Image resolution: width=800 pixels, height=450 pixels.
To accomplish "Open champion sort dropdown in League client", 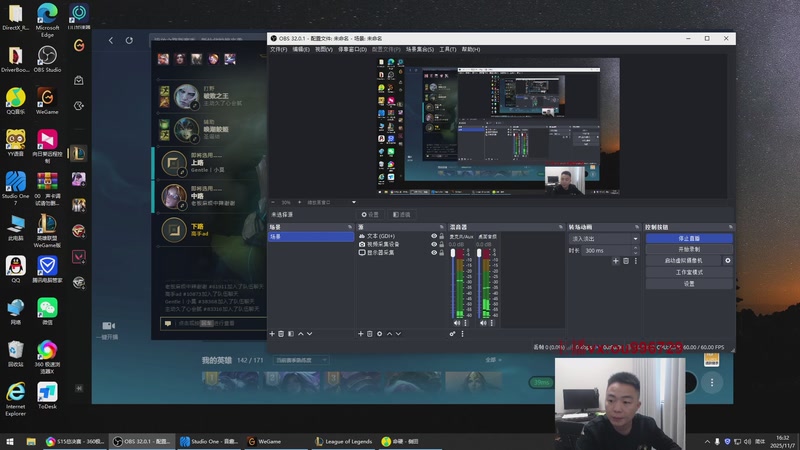I will pos(301,360).
